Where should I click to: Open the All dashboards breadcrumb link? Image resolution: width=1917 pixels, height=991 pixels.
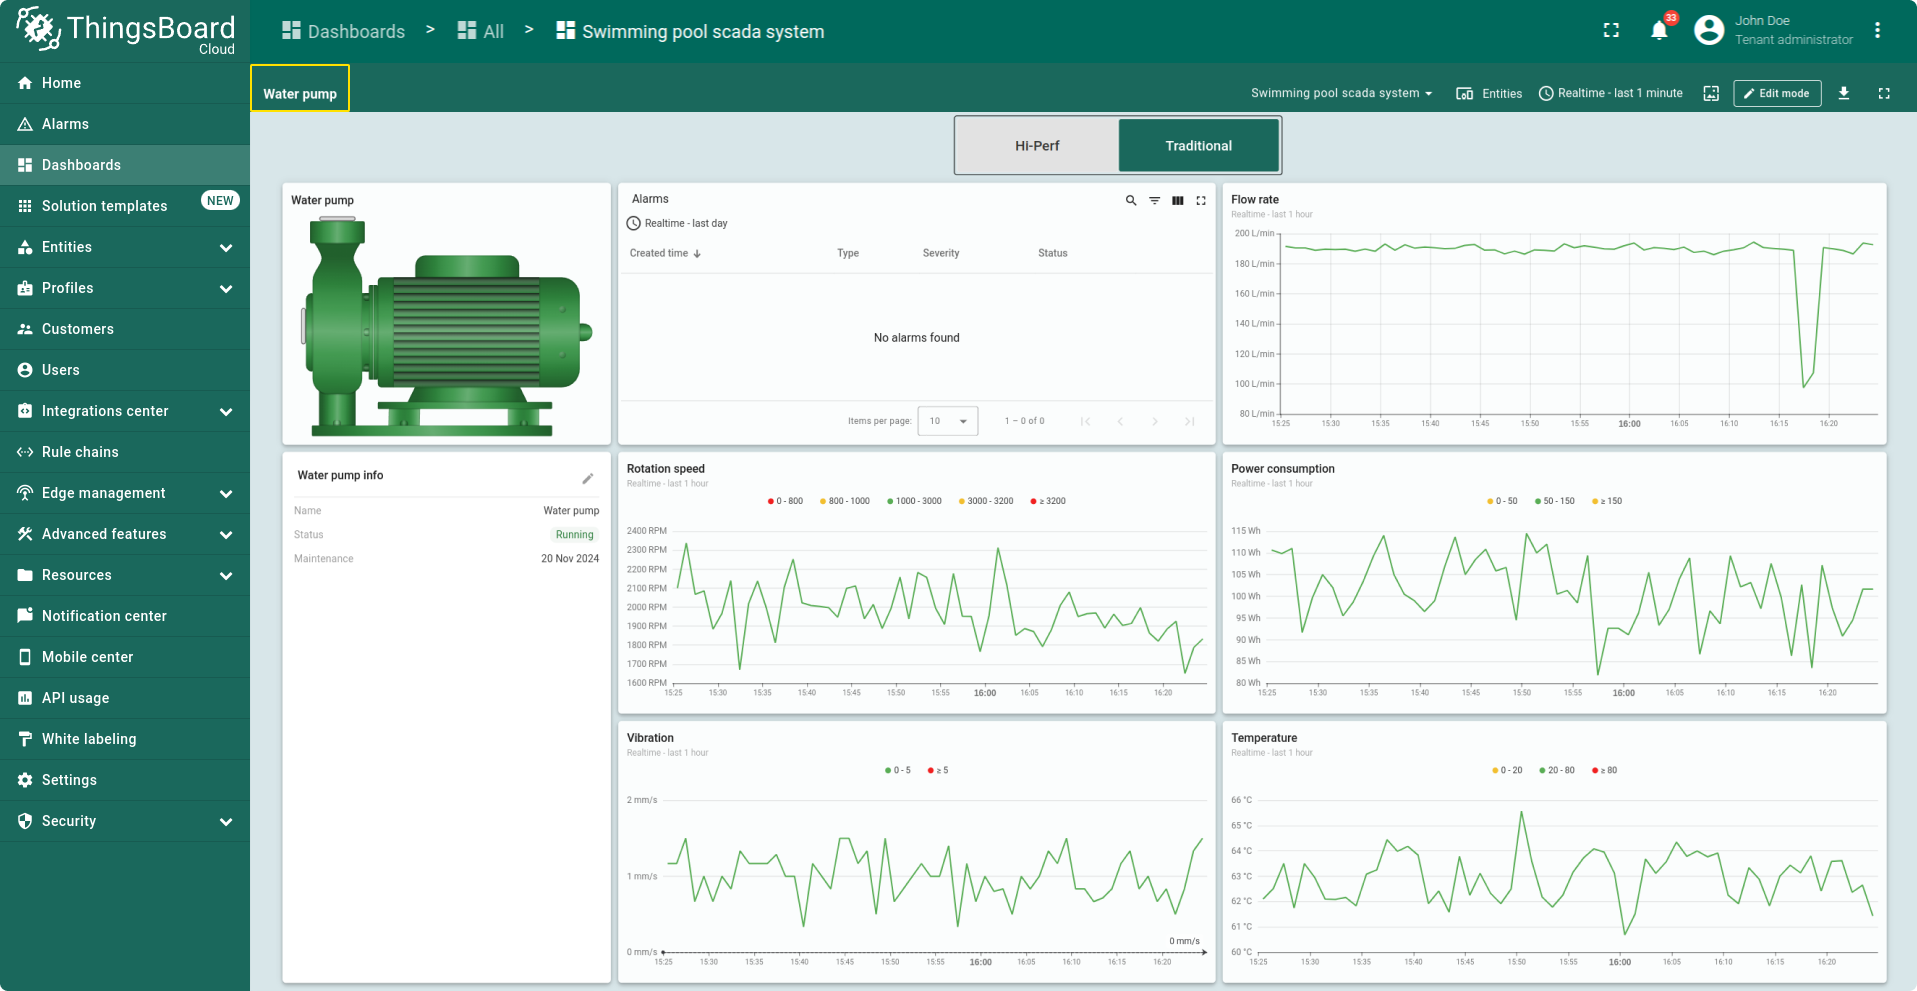(480, 31)
